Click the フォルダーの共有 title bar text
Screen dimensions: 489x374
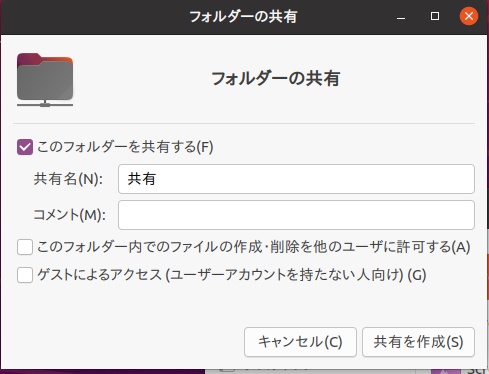(243, 16)
